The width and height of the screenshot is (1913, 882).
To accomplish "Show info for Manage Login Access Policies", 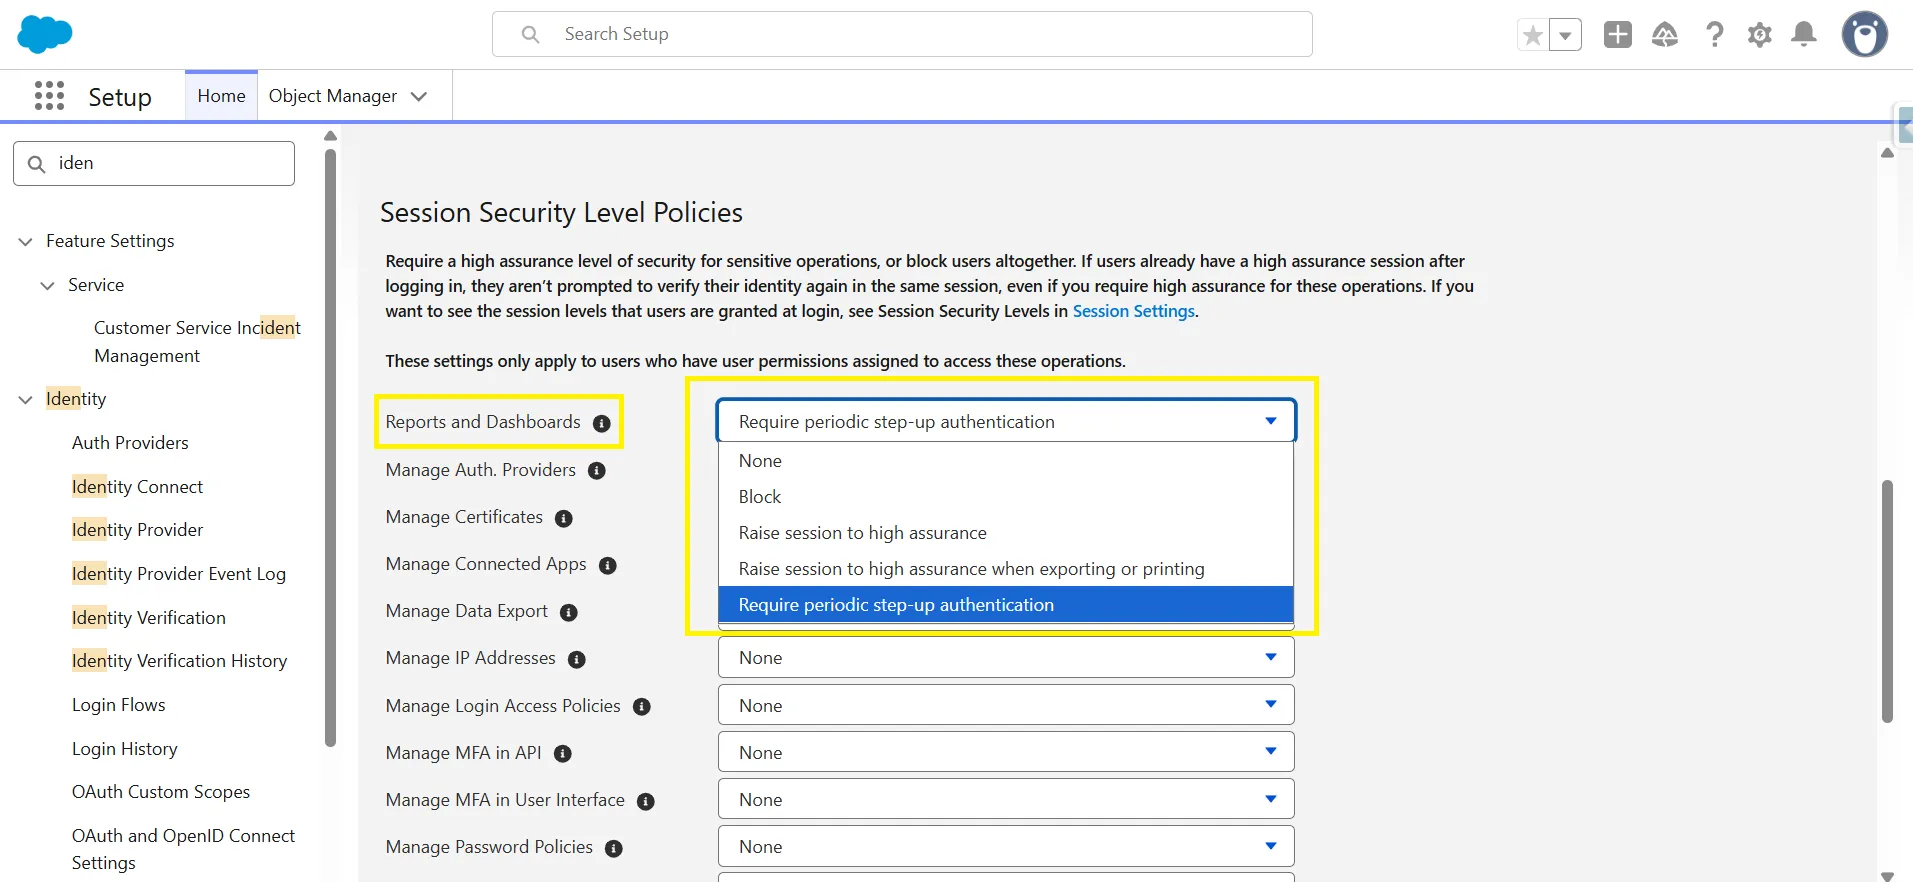I will (642, 707).
